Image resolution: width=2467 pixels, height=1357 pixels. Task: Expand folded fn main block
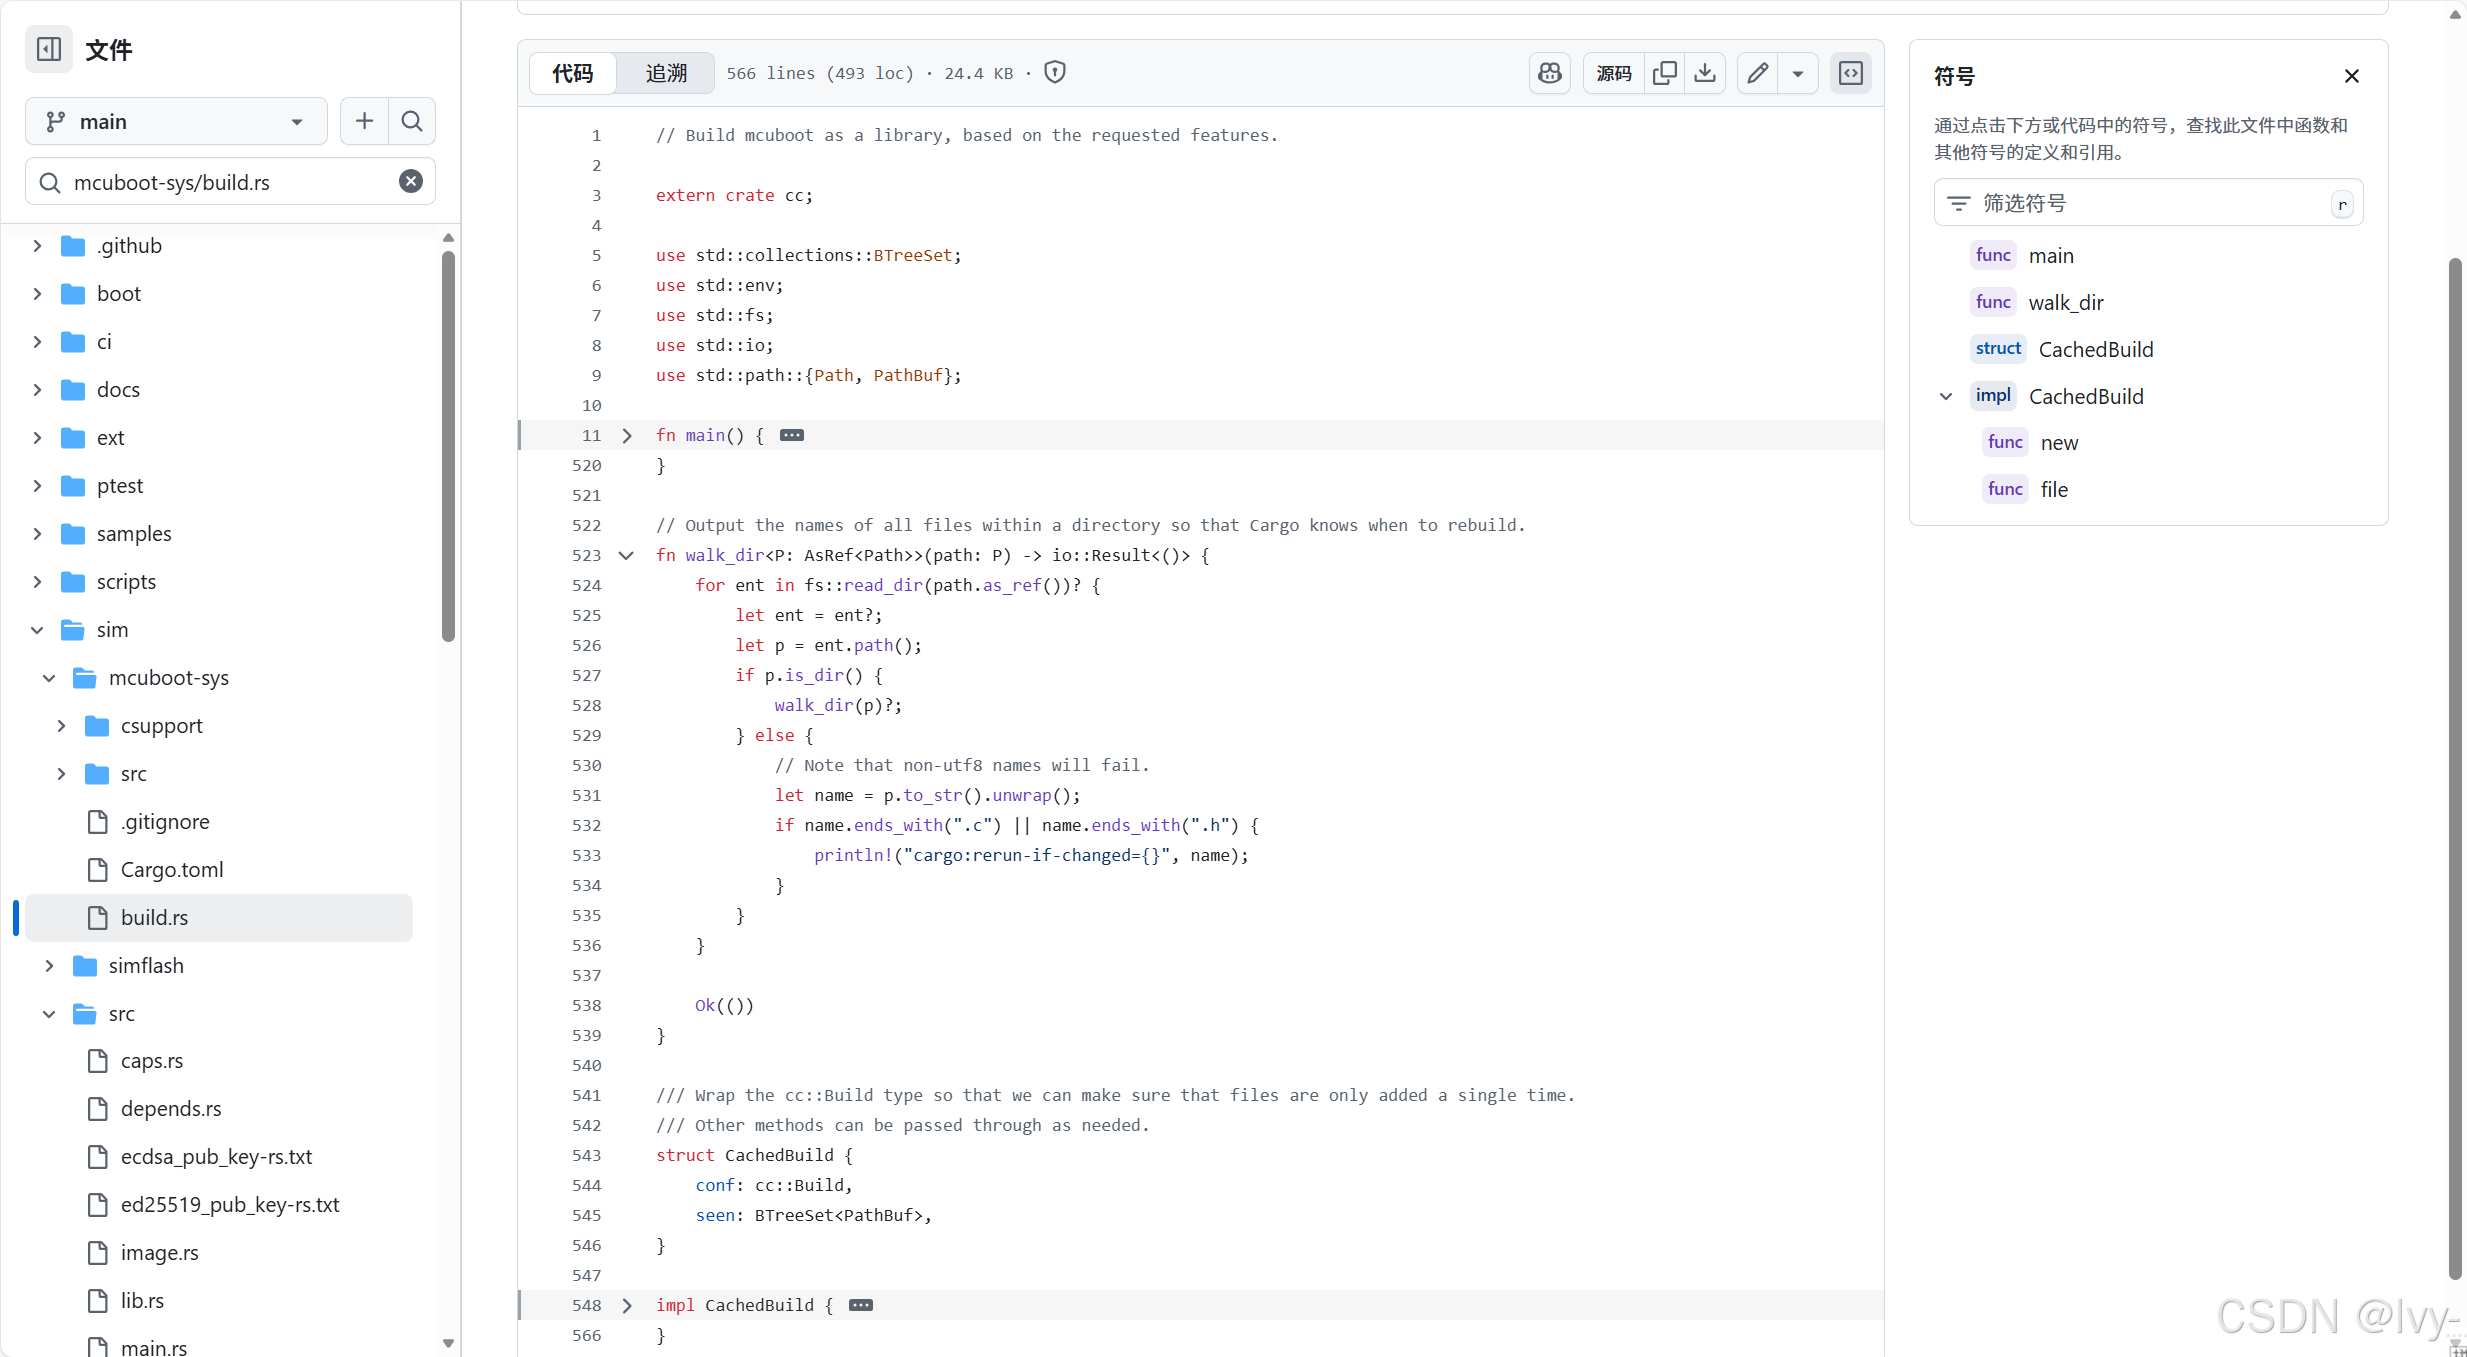coord(627,435)
